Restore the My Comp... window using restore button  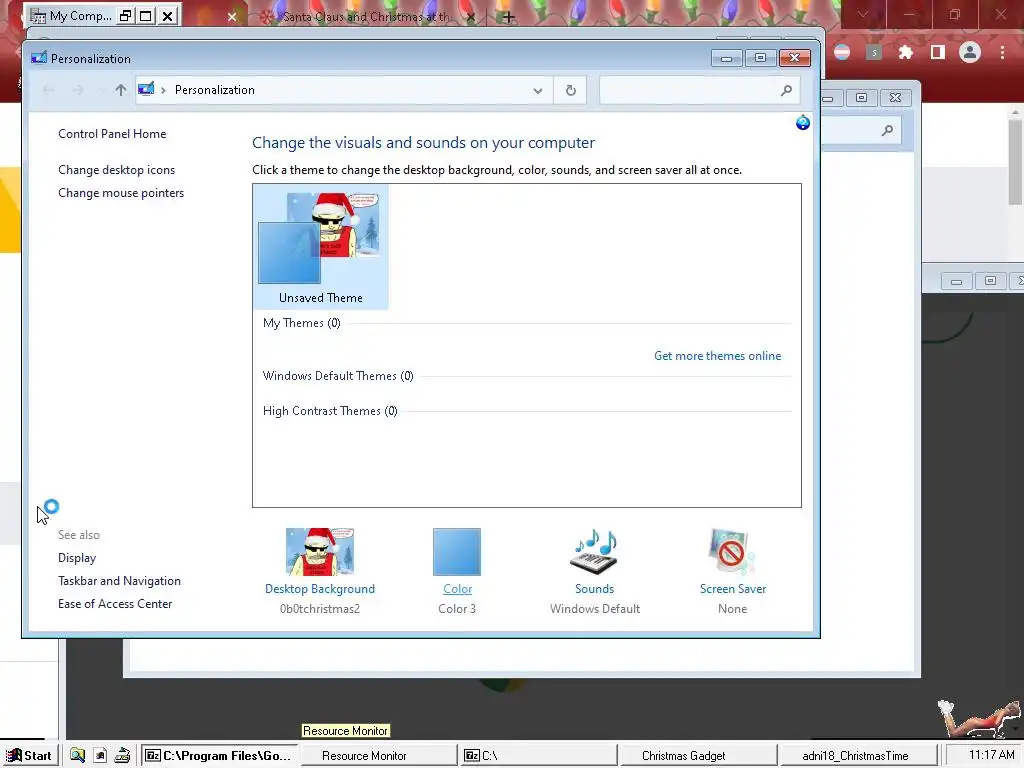click(x=125, y=16)
